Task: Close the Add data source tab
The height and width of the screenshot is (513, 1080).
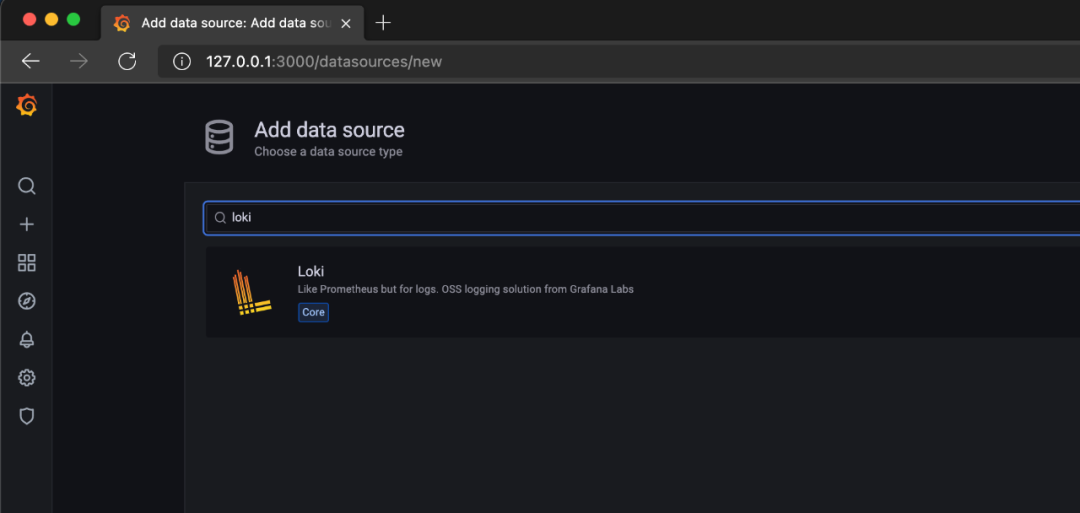Action: 346,23
